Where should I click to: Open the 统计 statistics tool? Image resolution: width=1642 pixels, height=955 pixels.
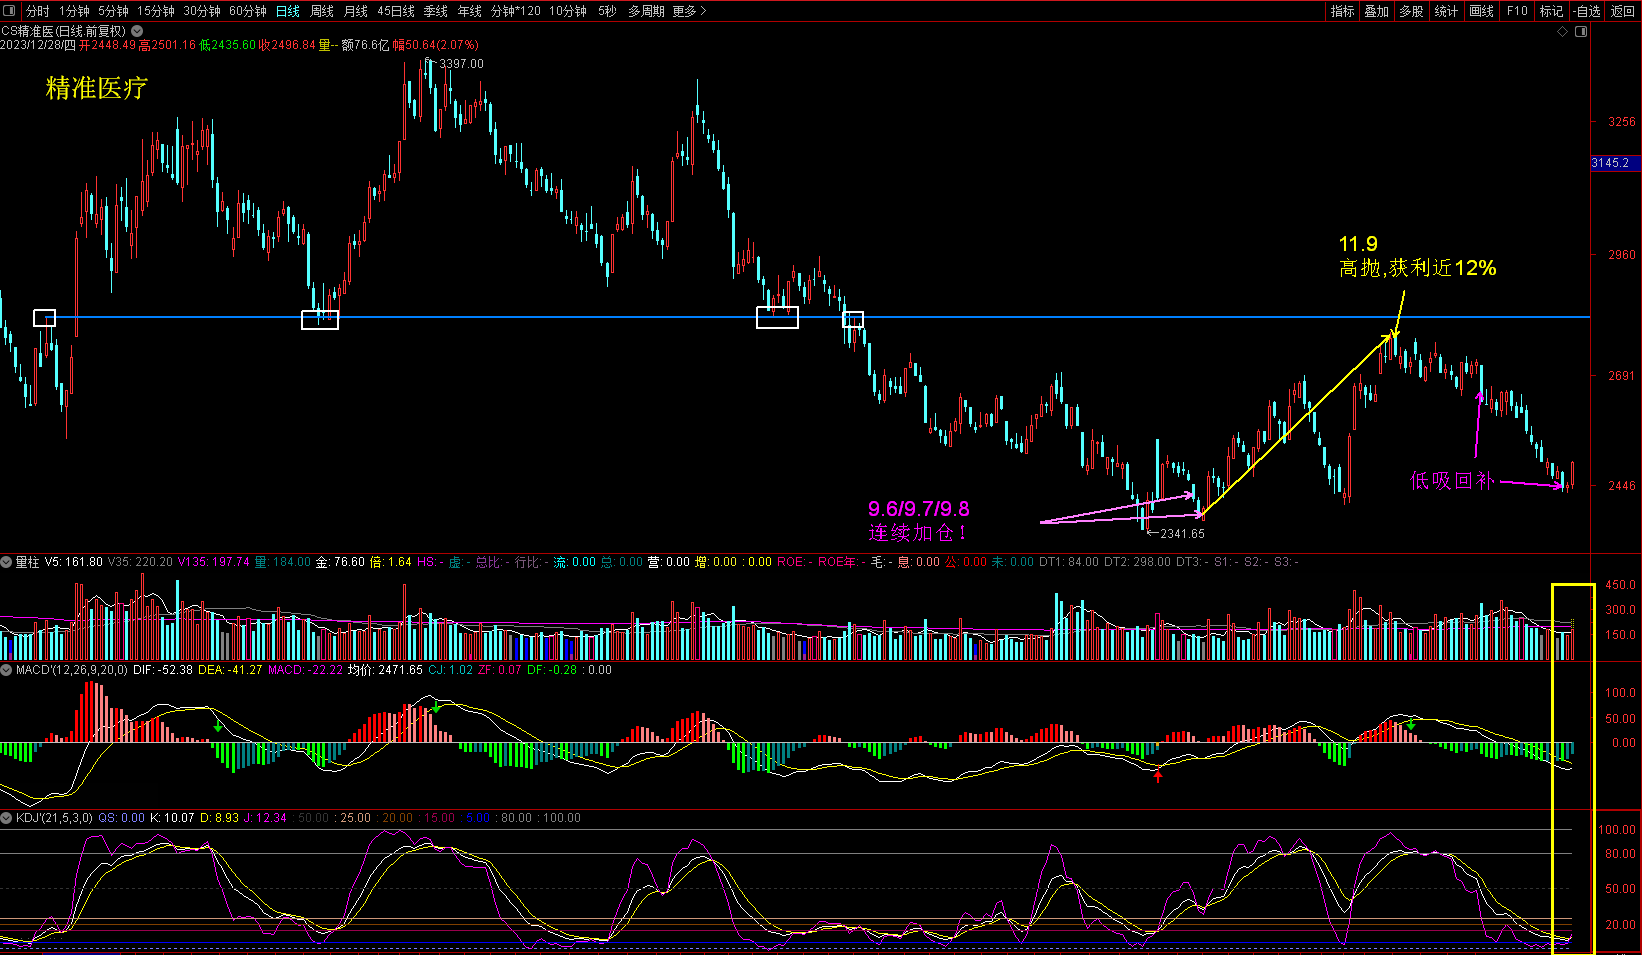[x=1447, y=11]
